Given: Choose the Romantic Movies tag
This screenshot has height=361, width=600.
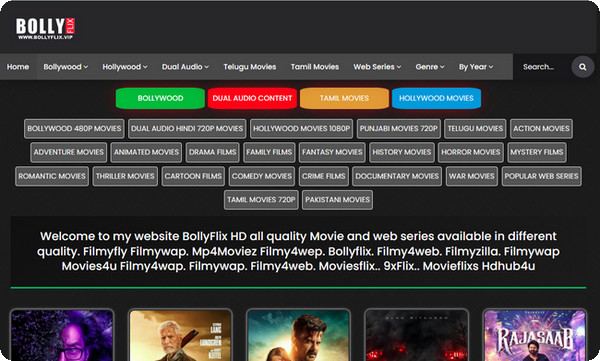Looking at the screenshot, I should coord(52,176).
